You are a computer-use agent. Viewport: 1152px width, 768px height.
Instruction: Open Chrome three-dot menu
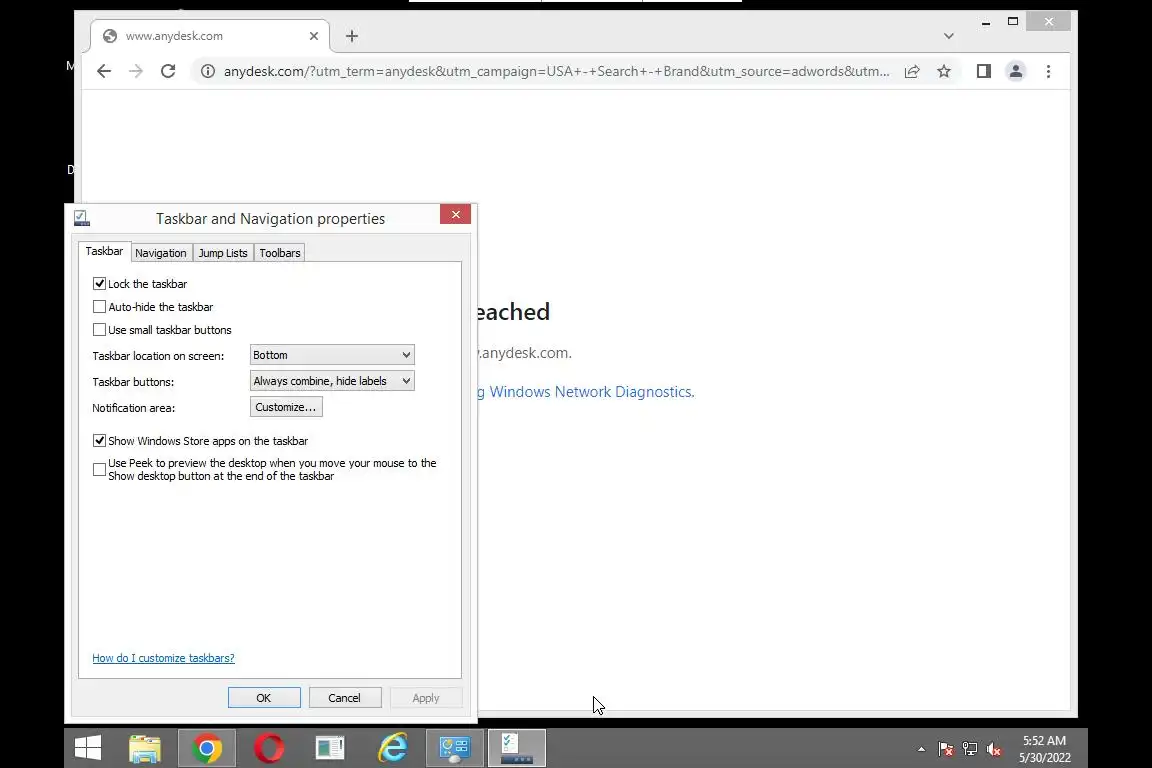pos(1048,71)
